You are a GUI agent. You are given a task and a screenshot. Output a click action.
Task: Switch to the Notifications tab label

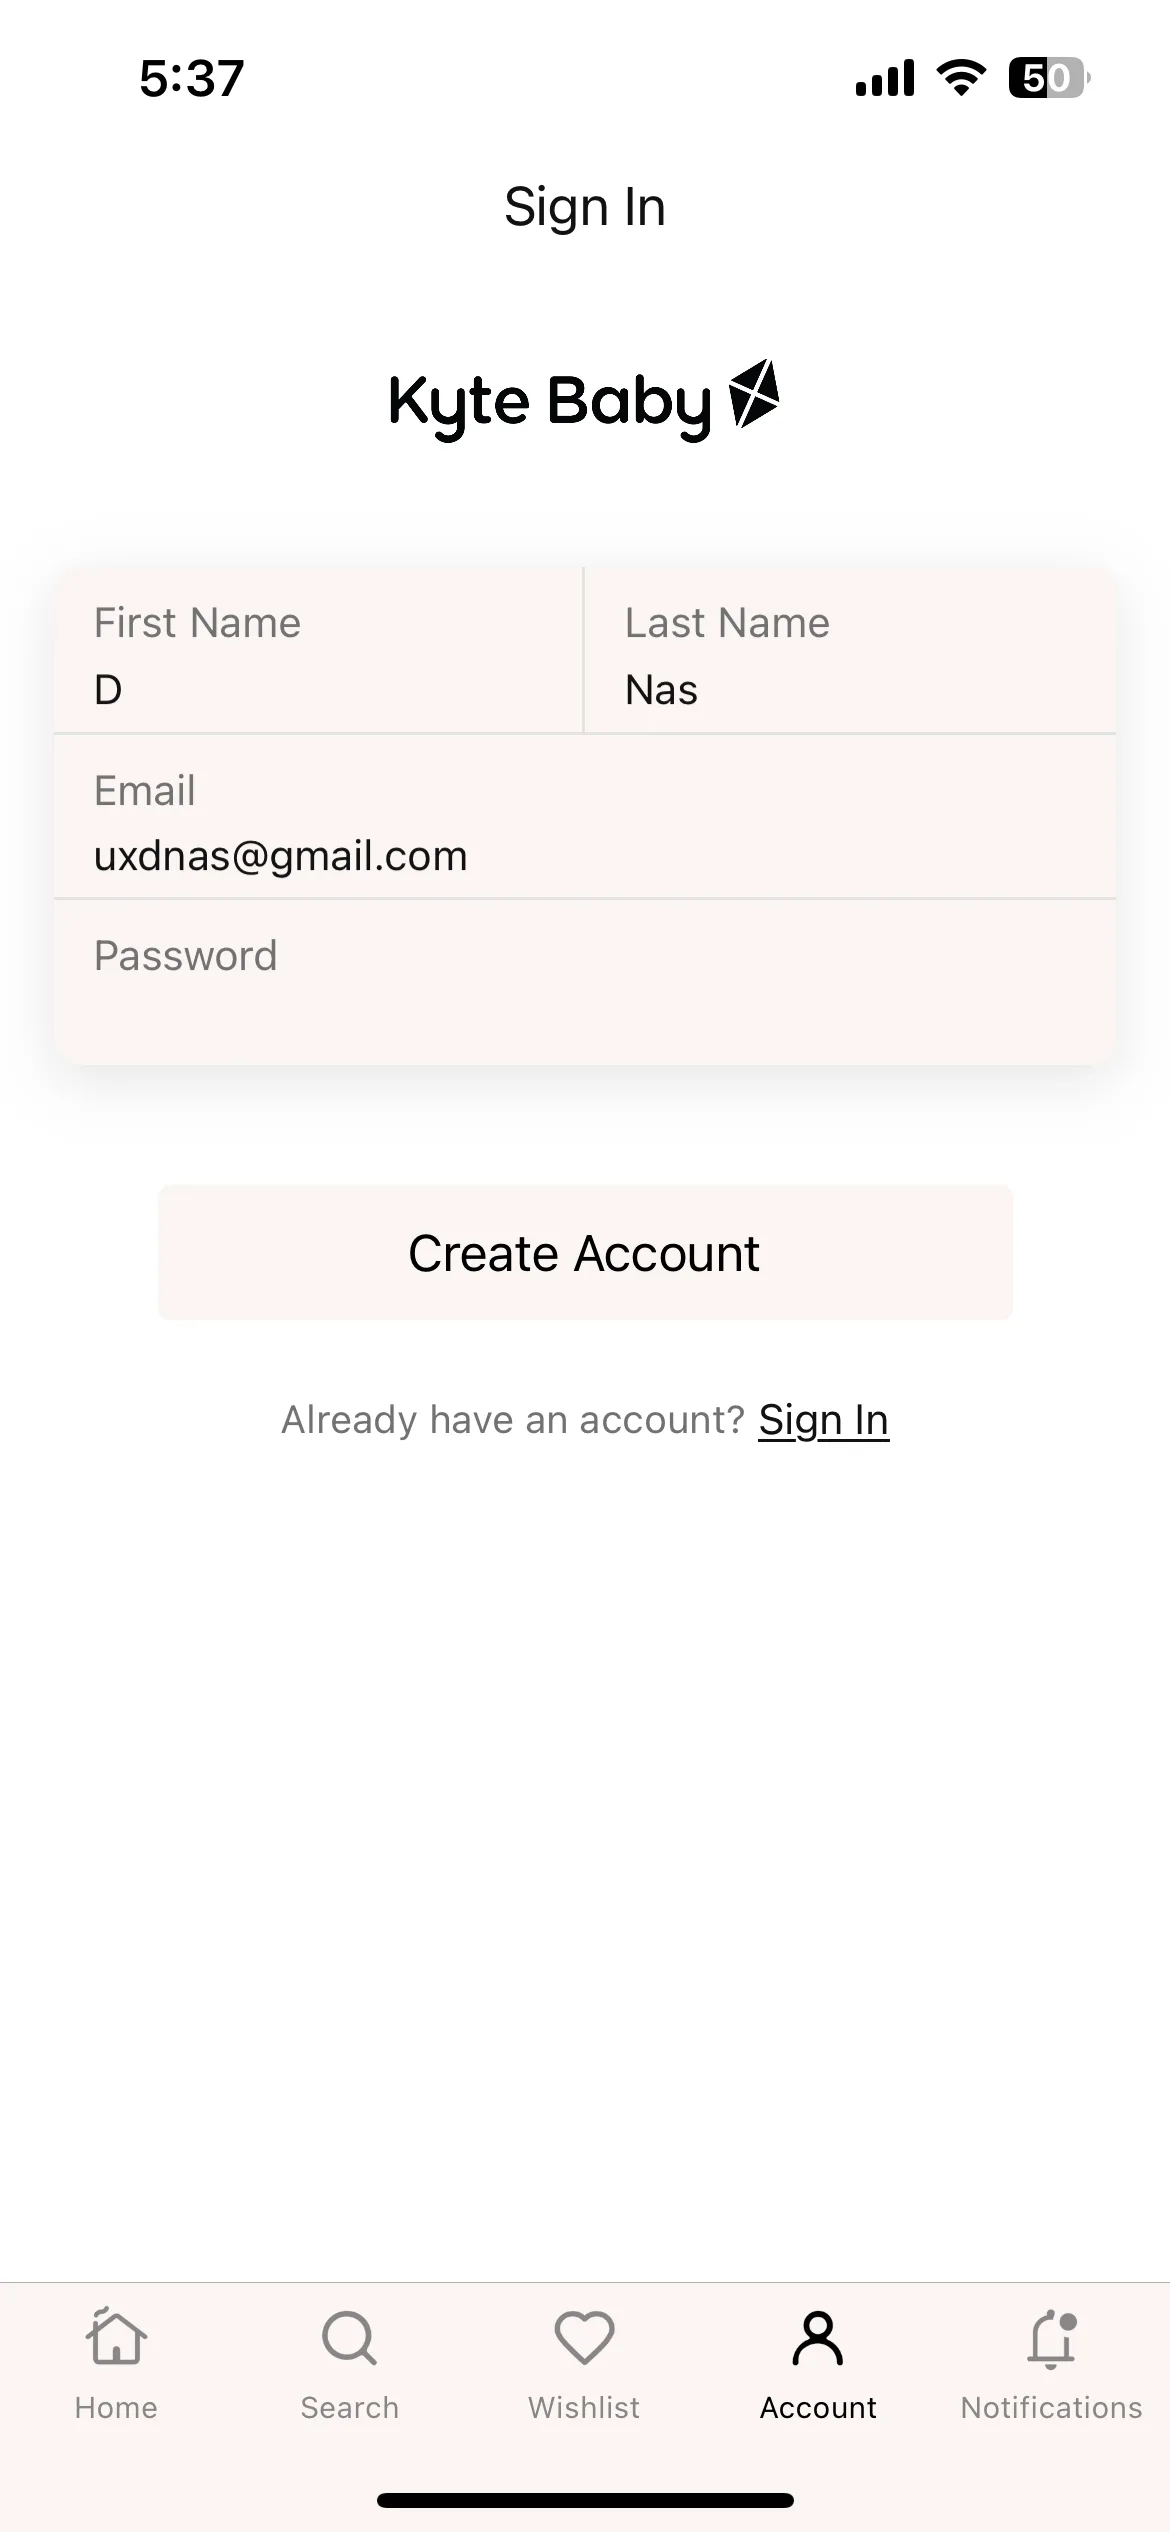coord(1052,2408)
